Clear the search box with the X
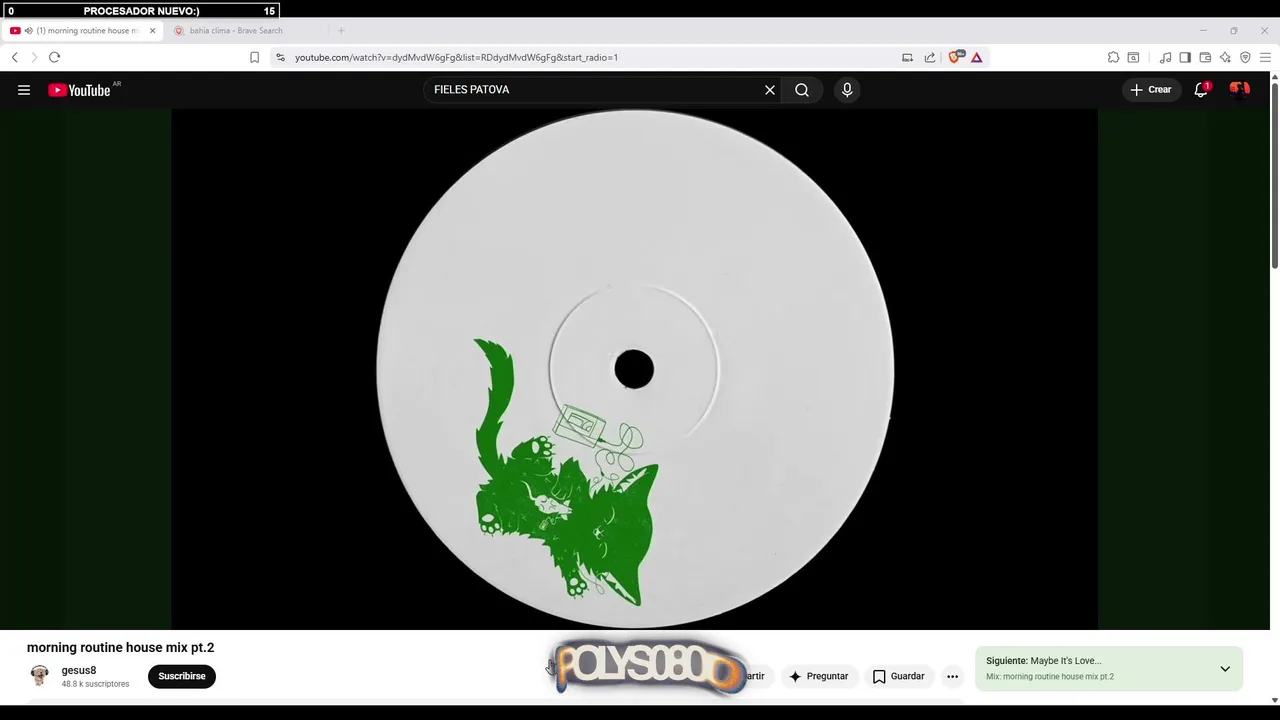 pos(770,90)
